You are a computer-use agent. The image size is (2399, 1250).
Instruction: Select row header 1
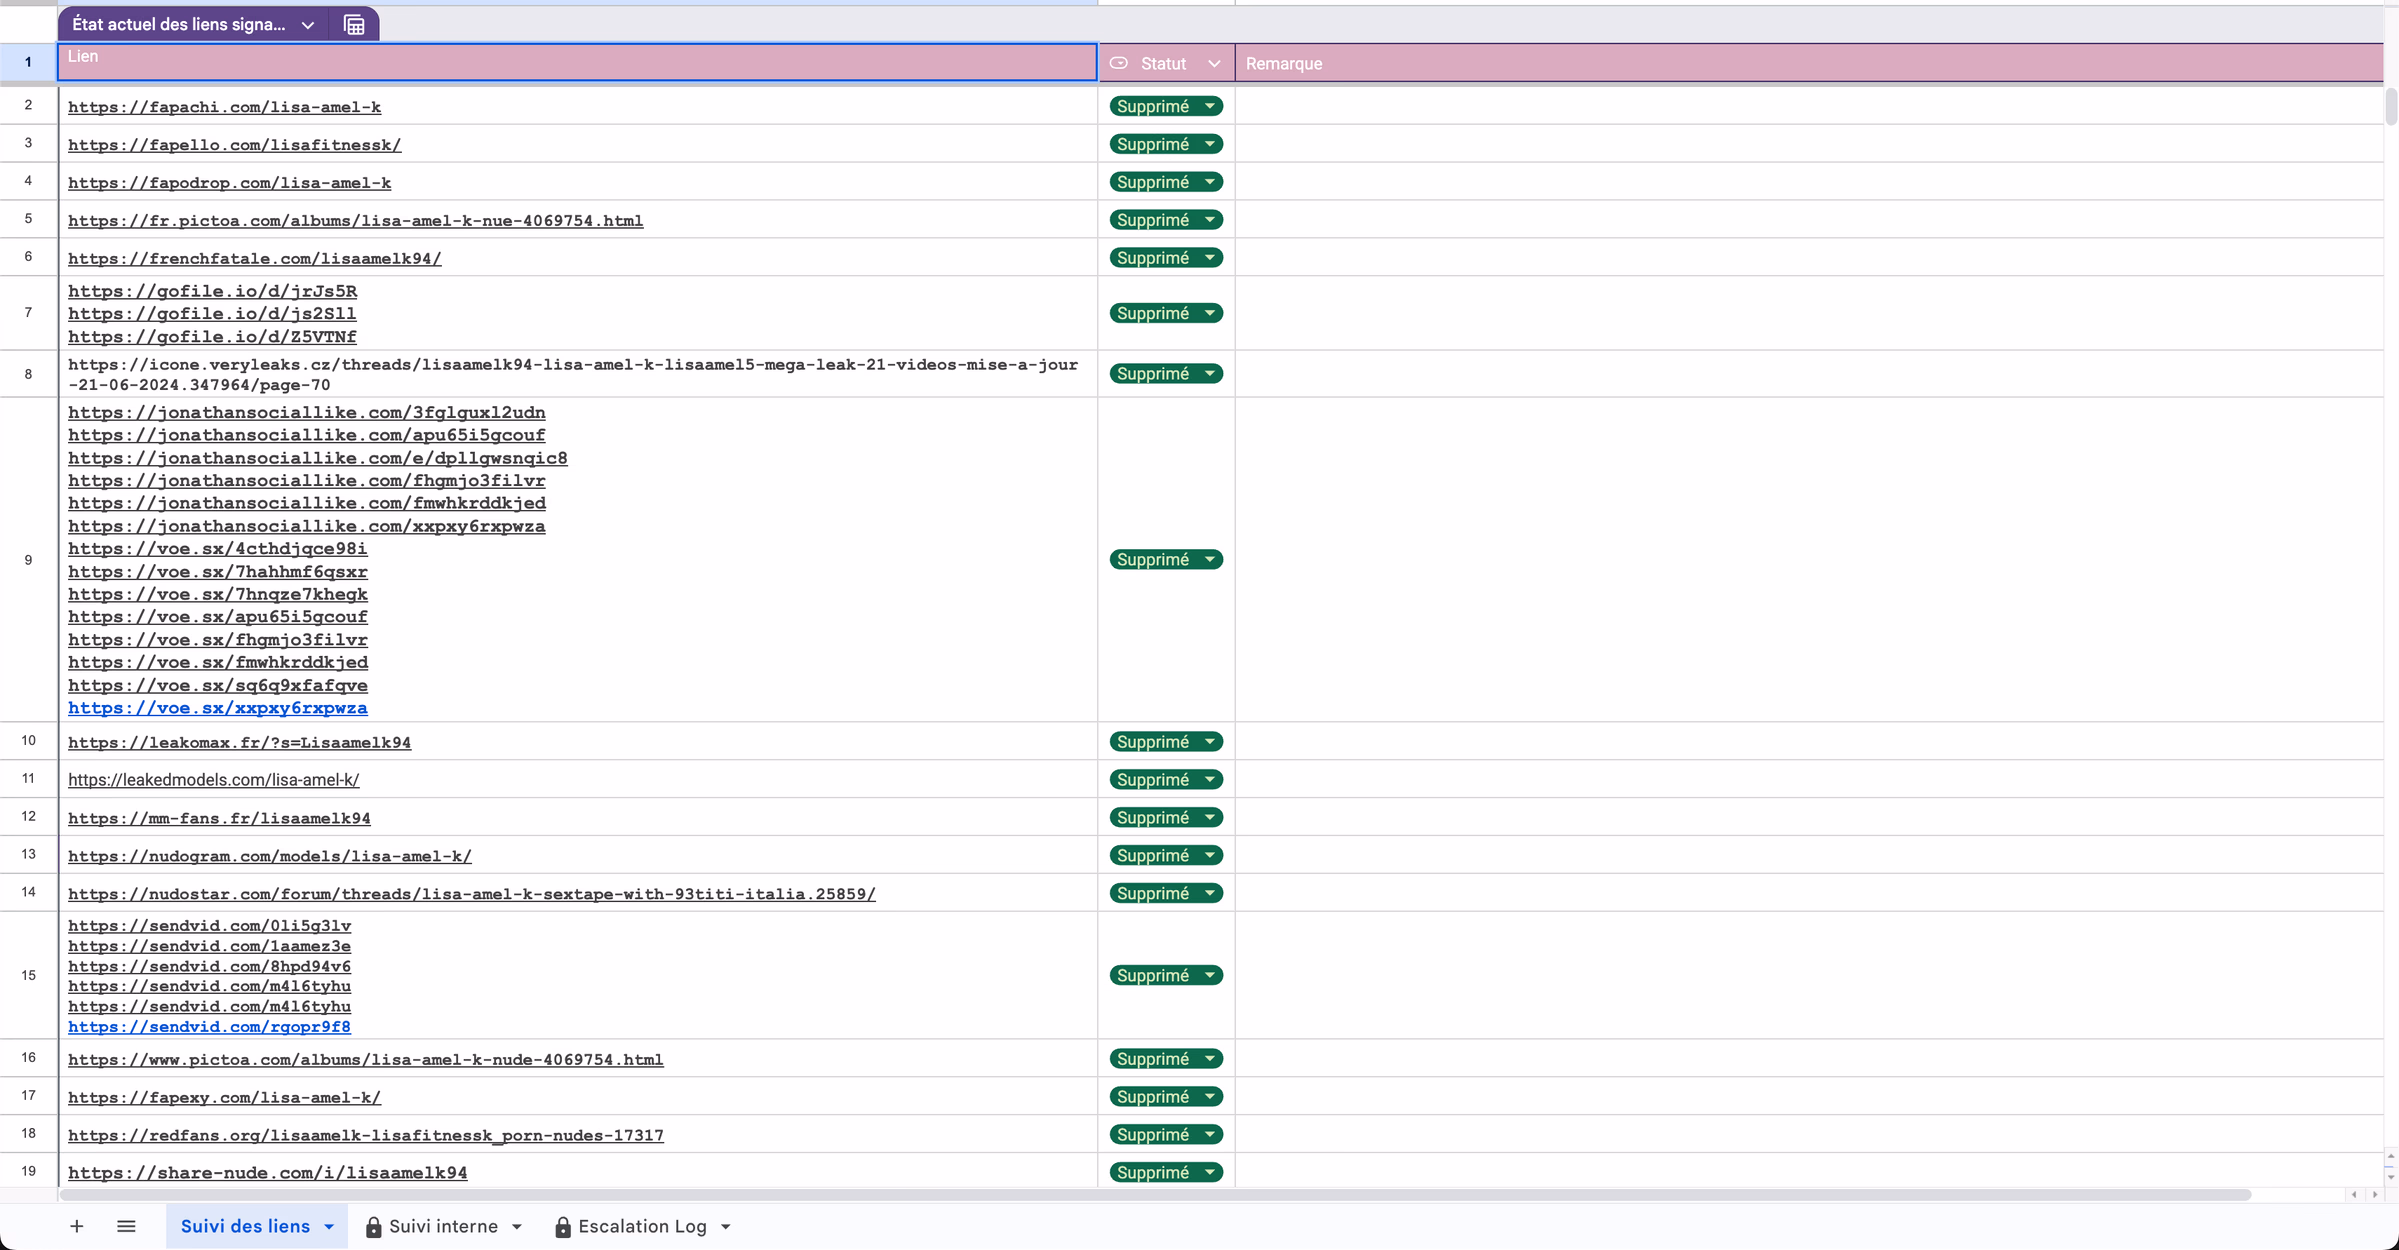28,62
